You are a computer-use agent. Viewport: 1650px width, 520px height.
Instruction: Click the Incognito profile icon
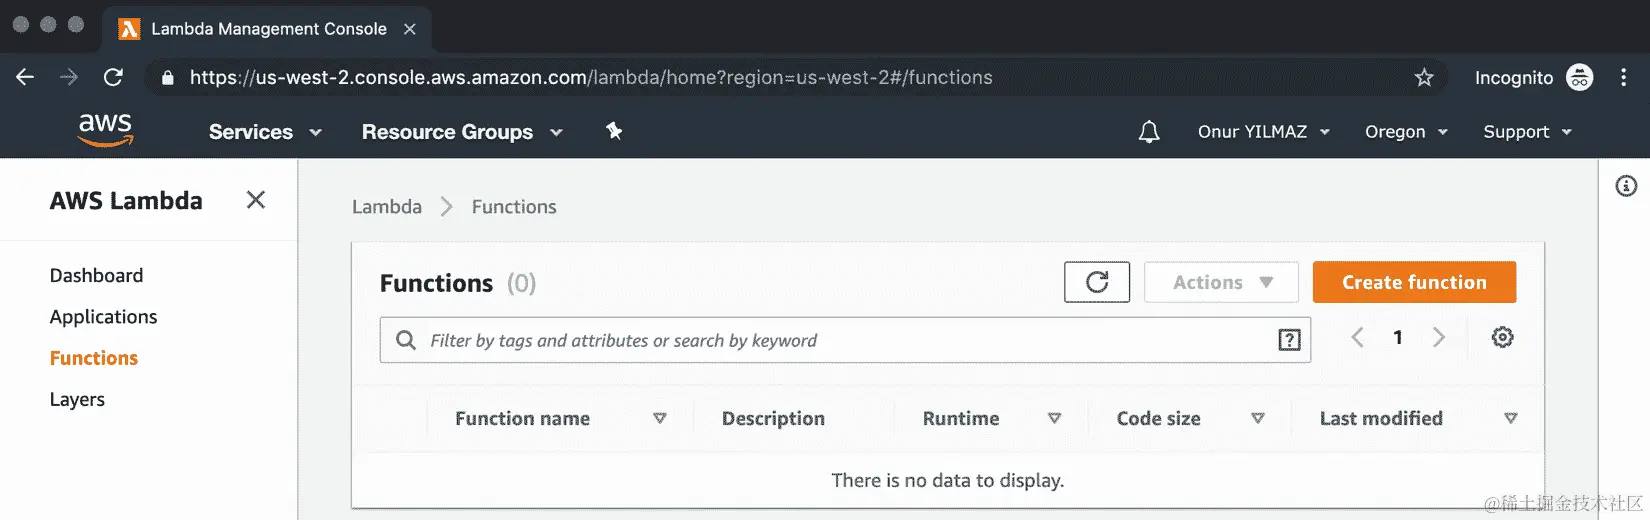pyautogui.click(x=1580, y=77)
